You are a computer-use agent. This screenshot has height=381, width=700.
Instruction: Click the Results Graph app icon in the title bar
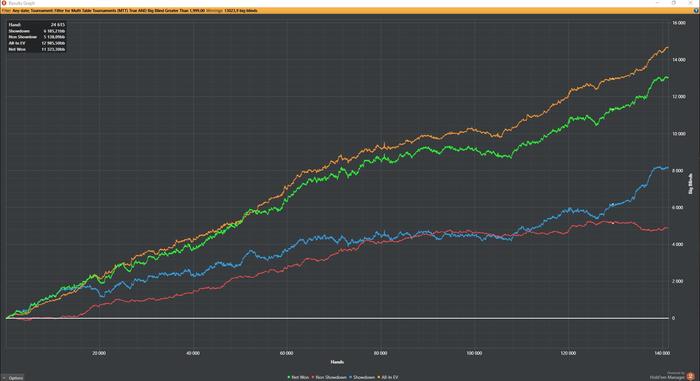click(x=4, y=3)
